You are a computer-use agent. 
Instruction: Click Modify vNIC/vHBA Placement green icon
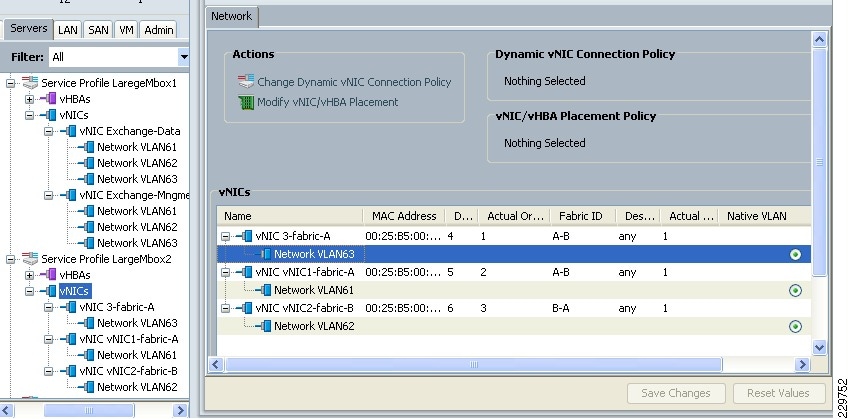tap(245, 102)
